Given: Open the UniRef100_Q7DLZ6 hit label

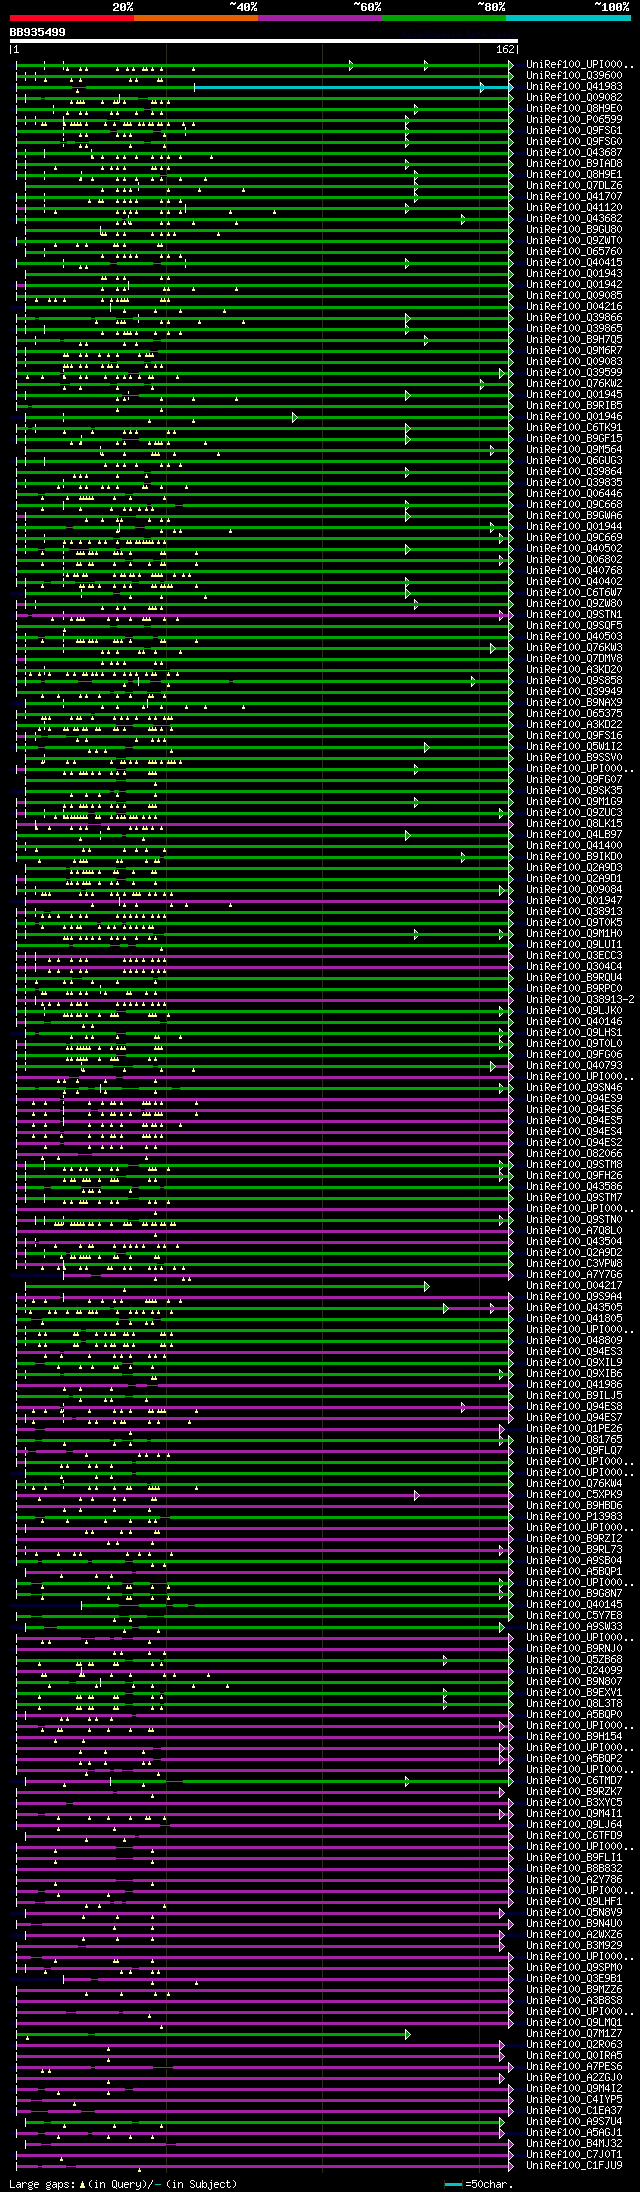Looking at the screenshot, I should [574, 186].
